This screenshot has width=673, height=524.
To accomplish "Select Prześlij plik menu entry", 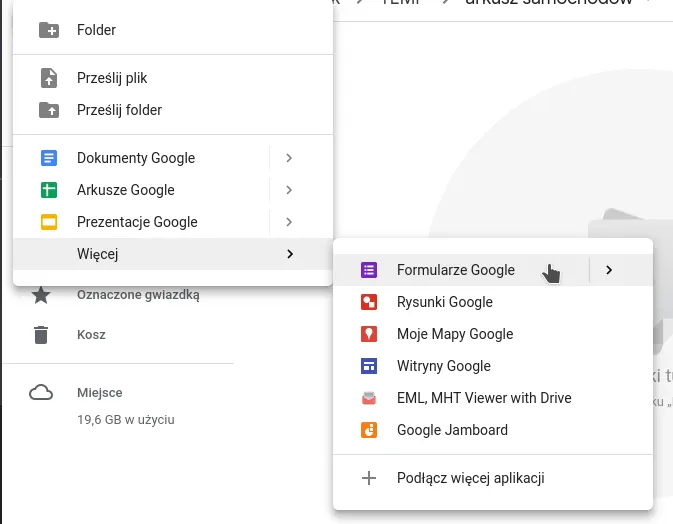I will pos(173,78).
